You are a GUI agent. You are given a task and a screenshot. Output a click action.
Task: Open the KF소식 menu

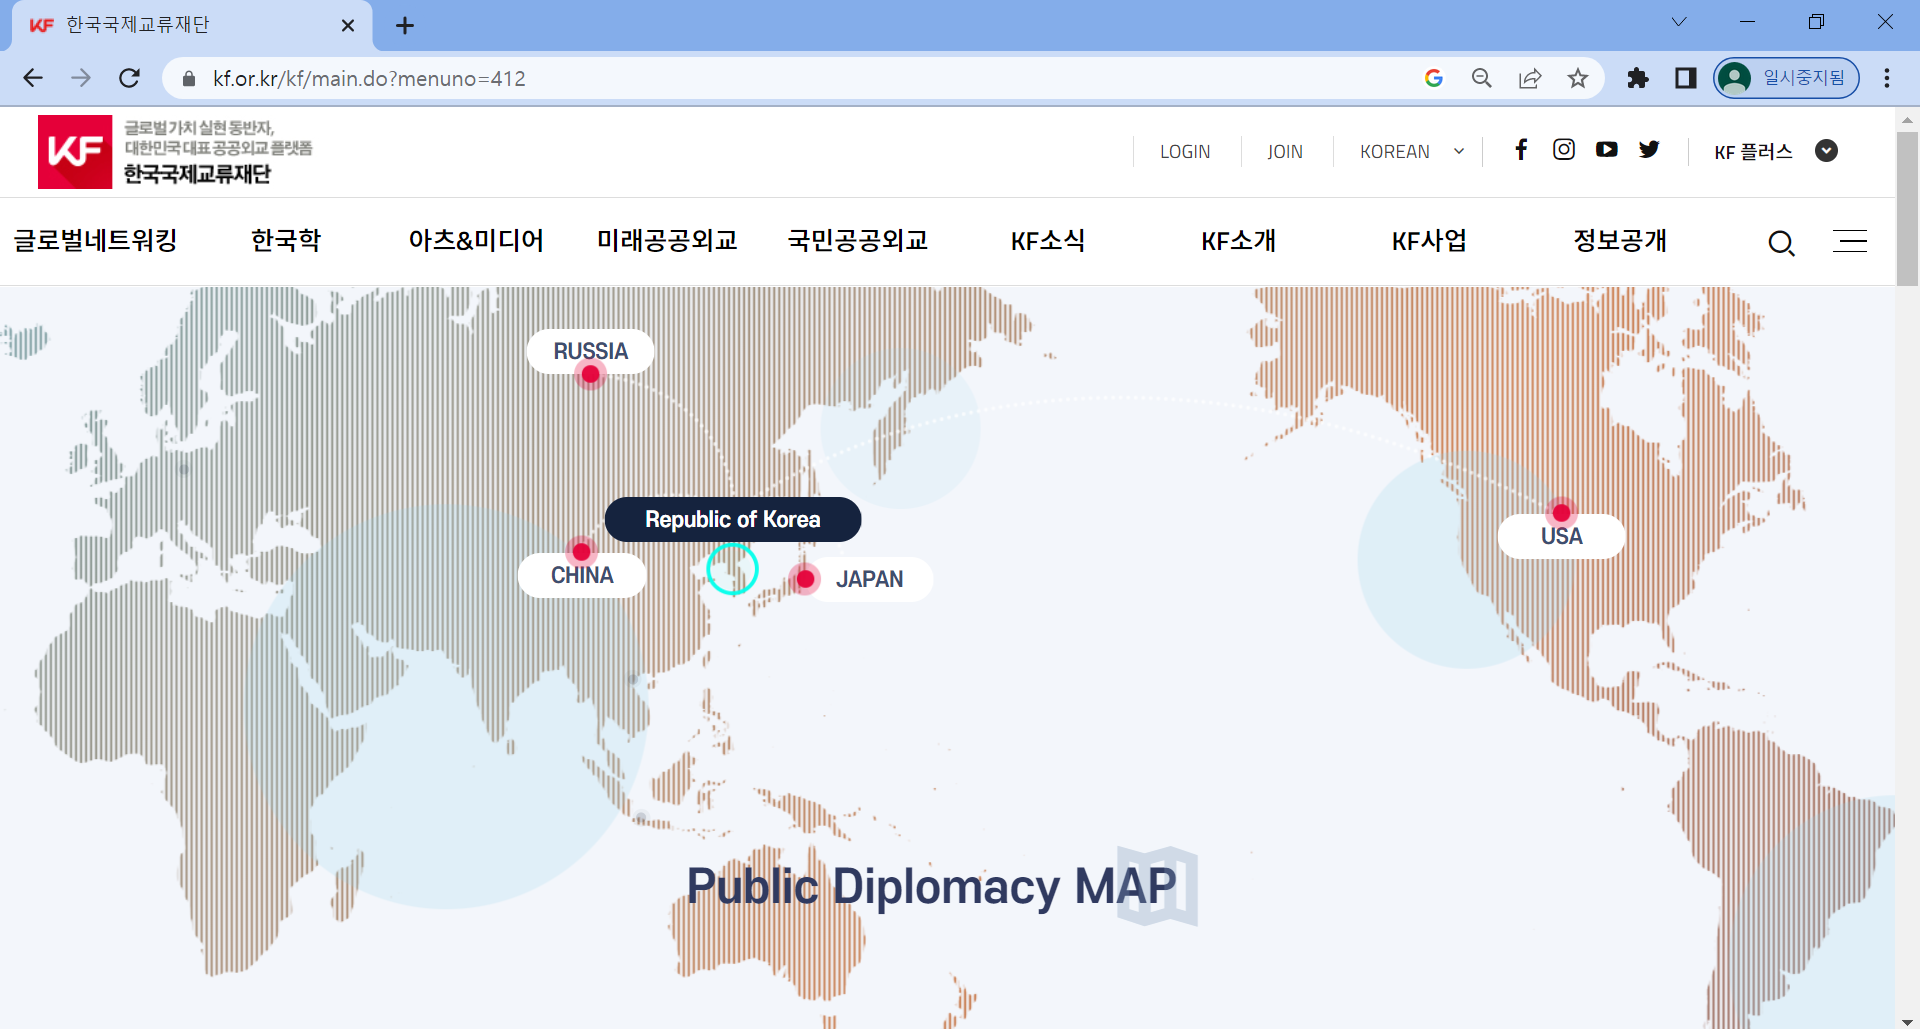(x=1048, y=241)
